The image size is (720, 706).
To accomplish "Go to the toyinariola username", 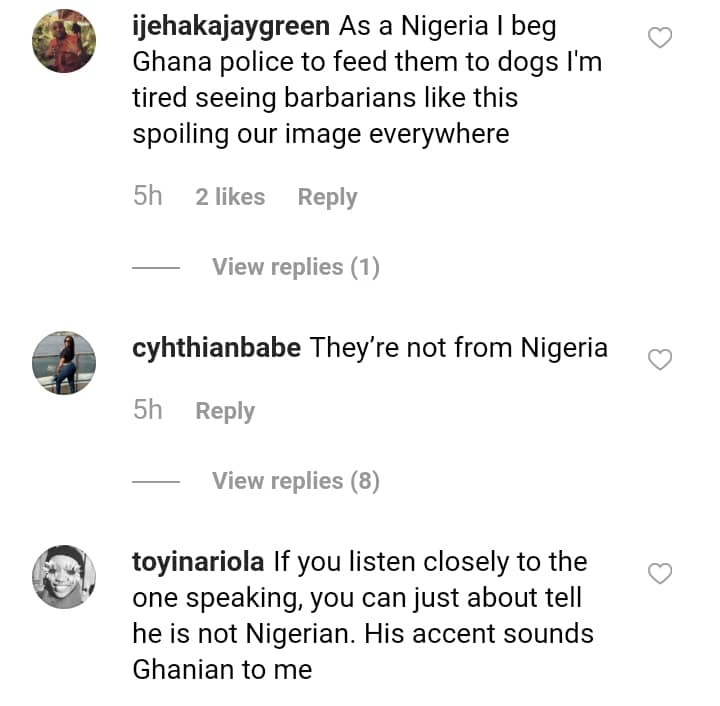I will tap(199, 562).
